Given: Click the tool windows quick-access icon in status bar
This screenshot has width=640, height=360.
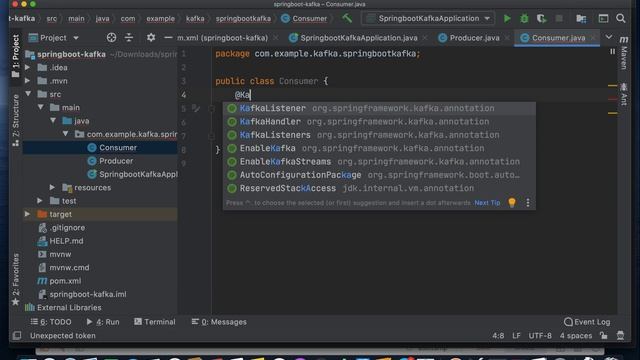Looking at the screenshot, I should click(x=17, y=336).
